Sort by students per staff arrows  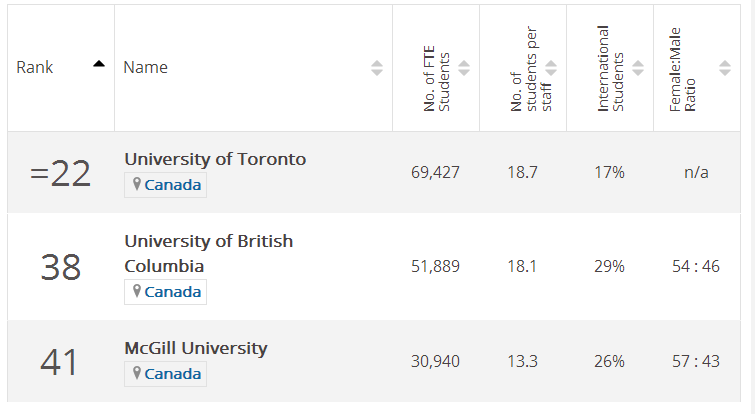[x=551, y=68]
